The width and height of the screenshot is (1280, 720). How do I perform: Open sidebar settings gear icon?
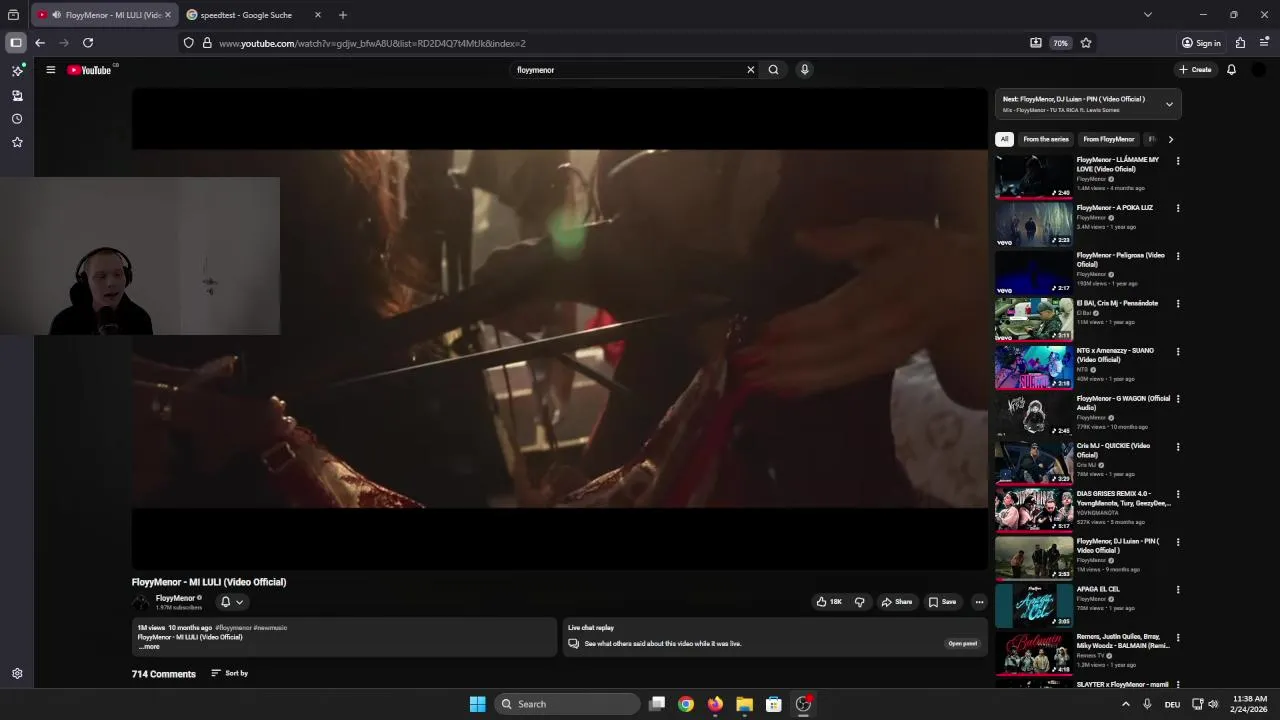17,674
